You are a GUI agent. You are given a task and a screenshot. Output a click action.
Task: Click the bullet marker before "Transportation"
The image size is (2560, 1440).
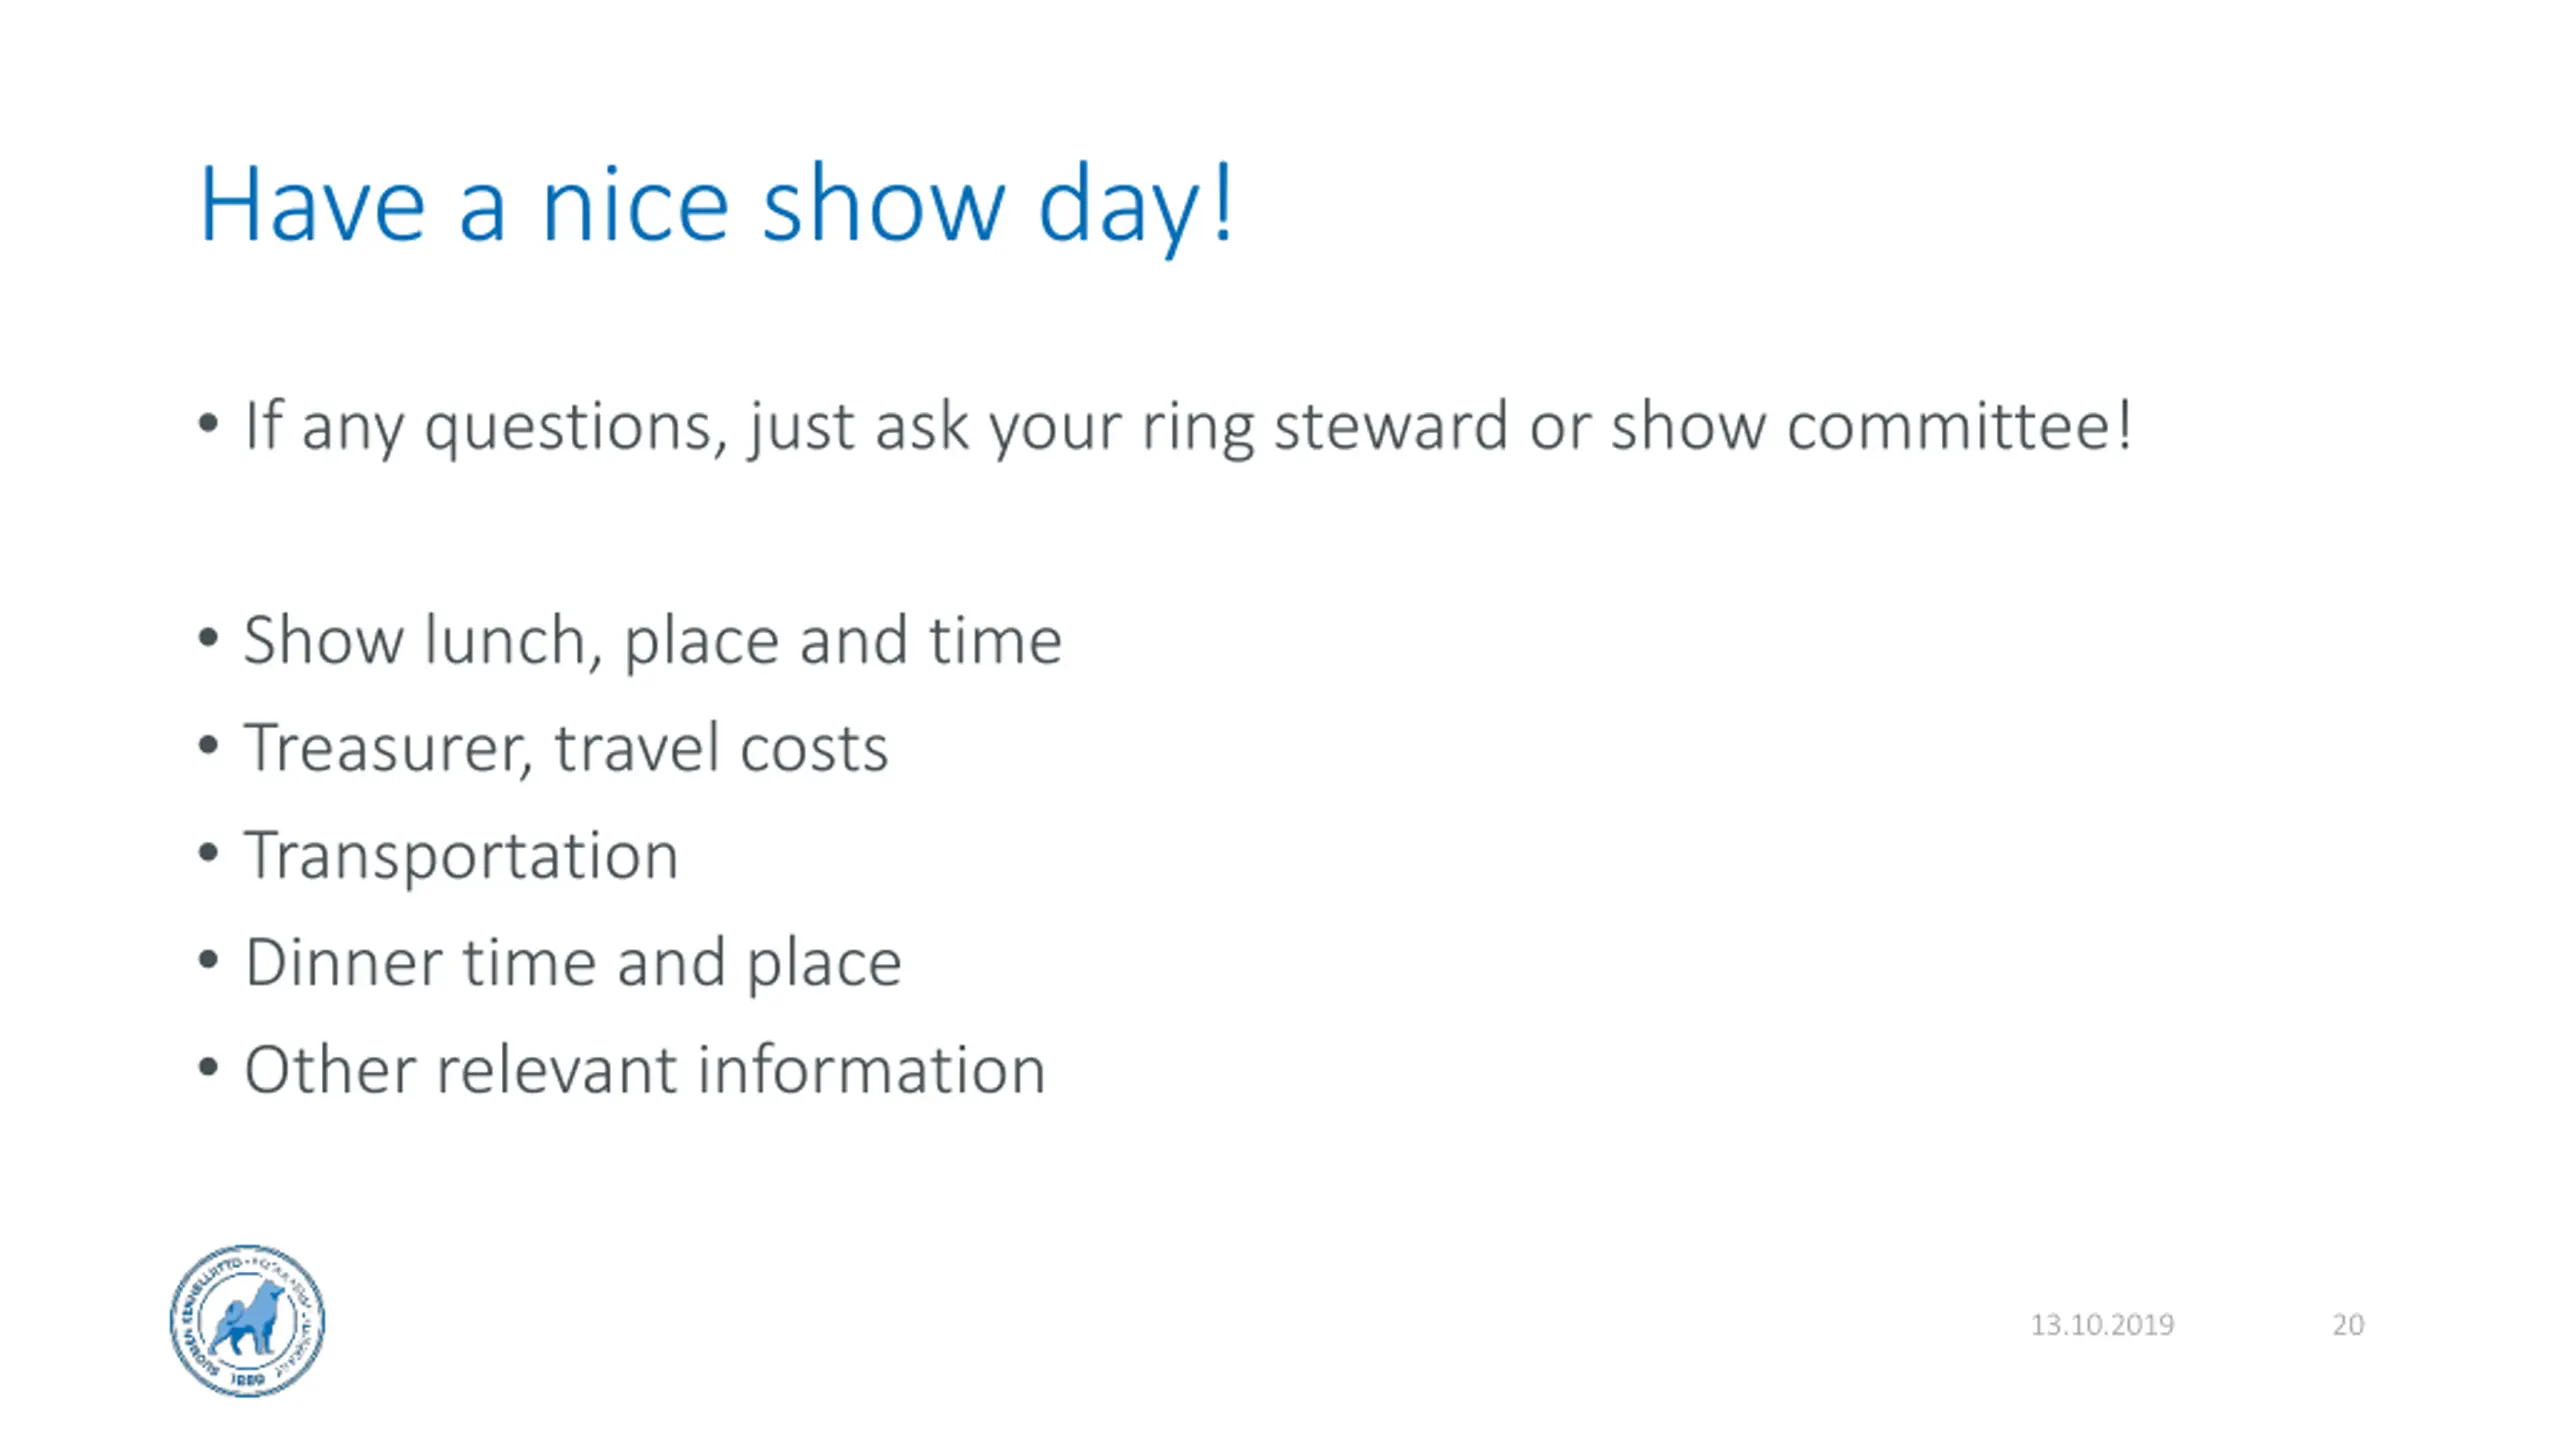click(208, 853)
